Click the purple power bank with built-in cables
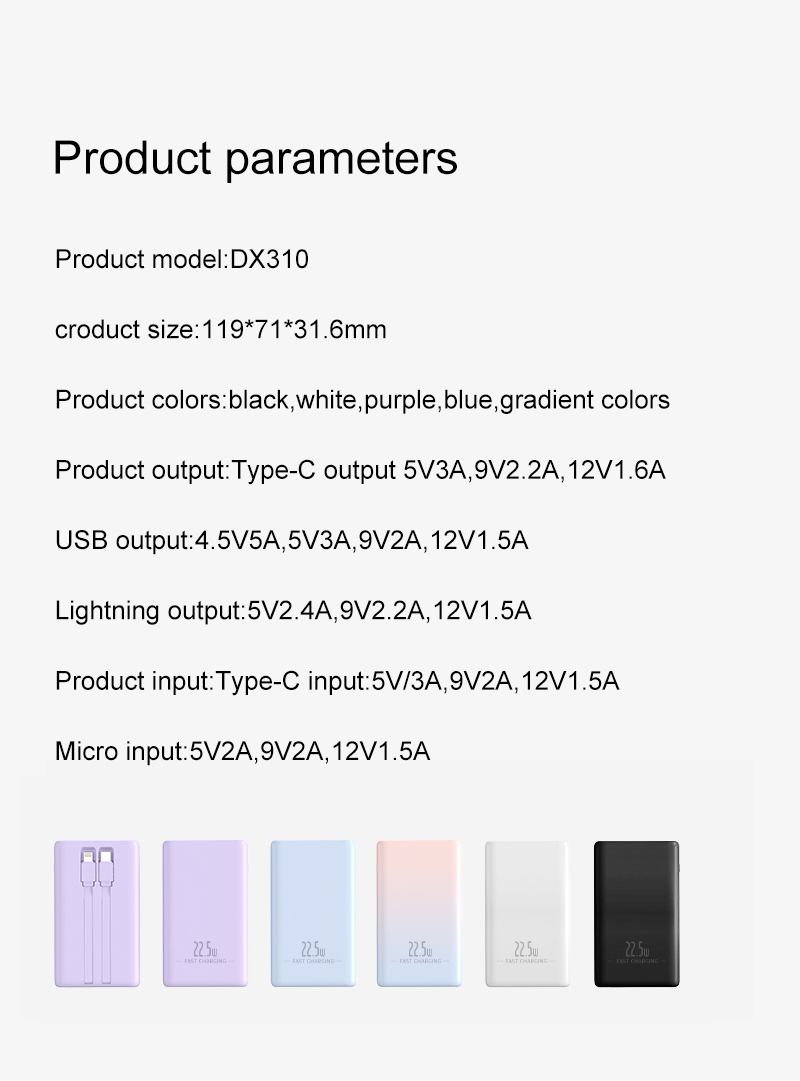The image size is (800, 1081). [97, 913]
